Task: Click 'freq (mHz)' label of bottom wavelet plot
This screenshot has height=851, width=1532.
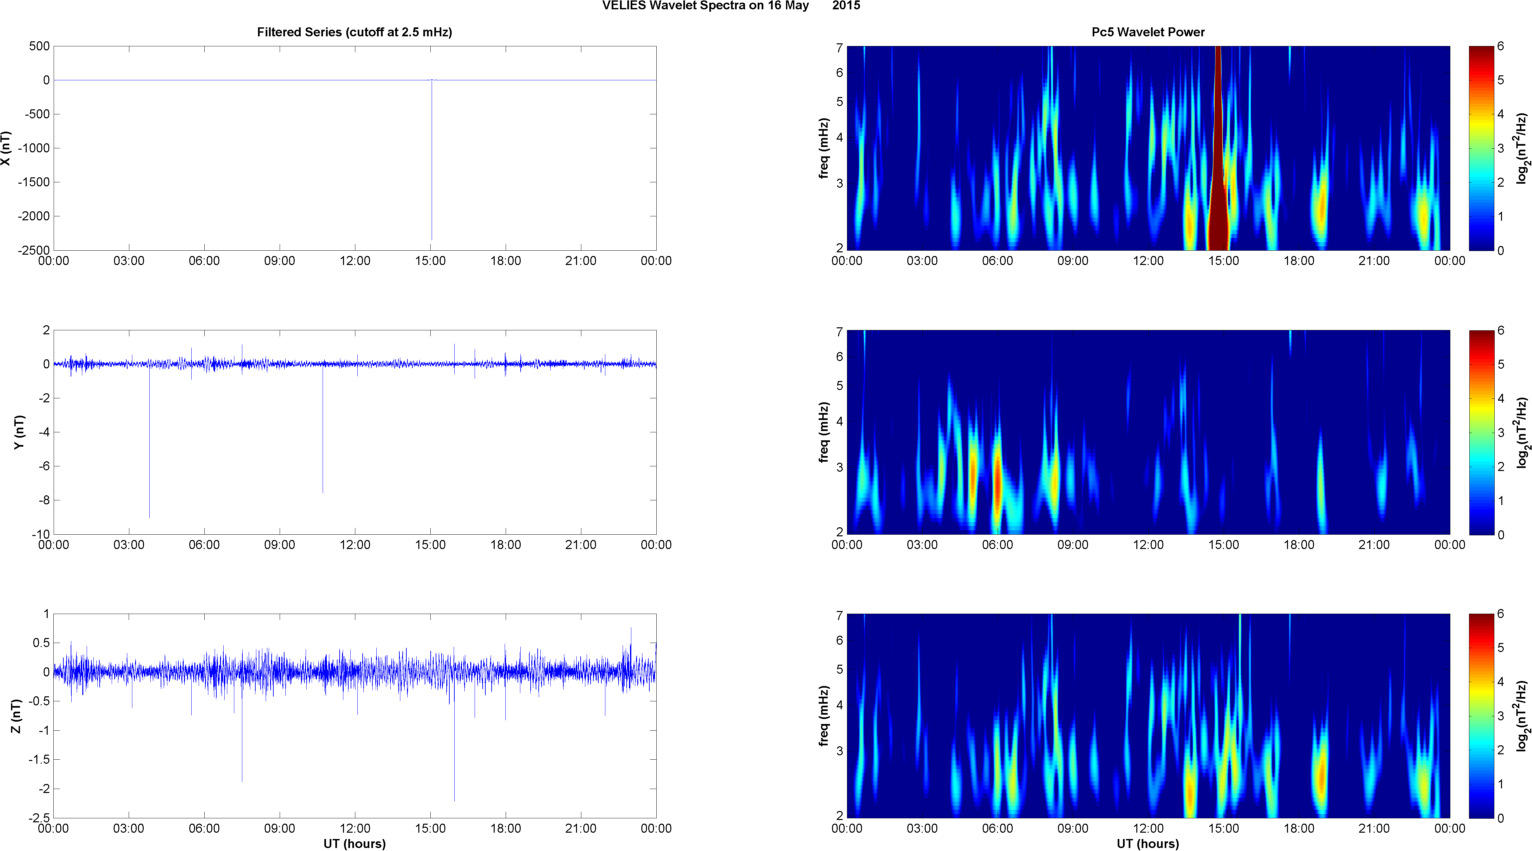Action: click(x=823, y=716)
